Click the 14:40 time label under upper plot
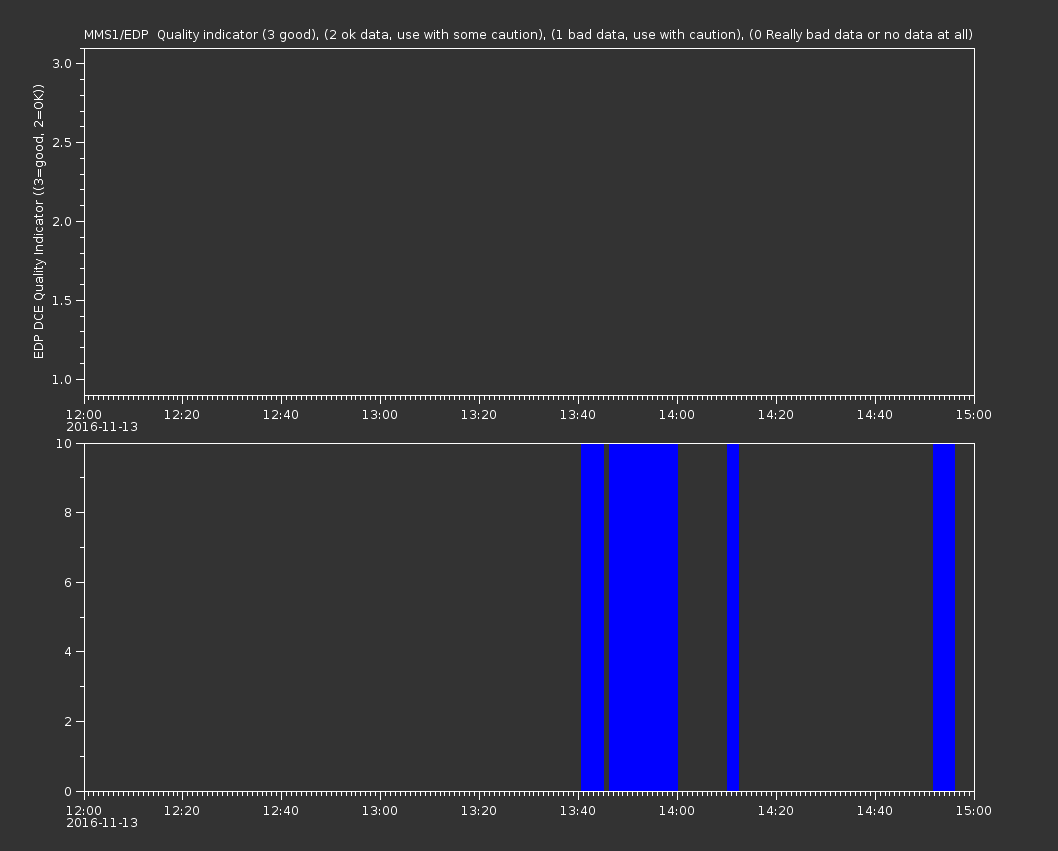 pos(875,414)
